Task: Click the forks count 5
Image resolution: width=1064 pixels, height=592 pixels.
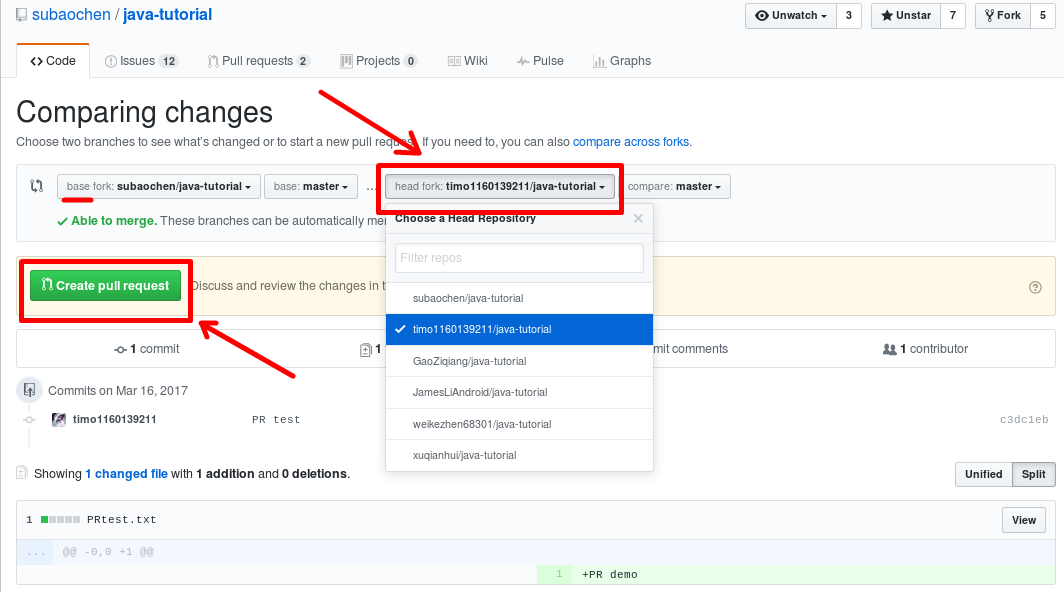Action: [1043, 16]
